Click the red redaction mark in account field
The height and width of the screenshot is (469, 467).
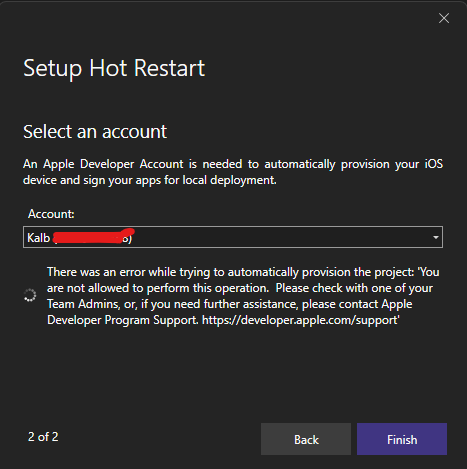click(93, 236)
